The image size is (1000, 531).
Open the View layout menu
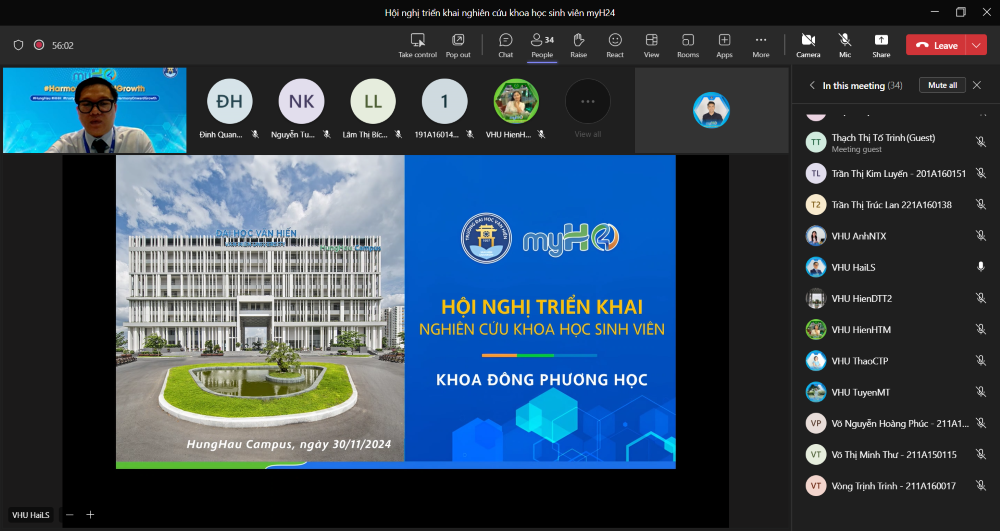[x=651, y=40]
